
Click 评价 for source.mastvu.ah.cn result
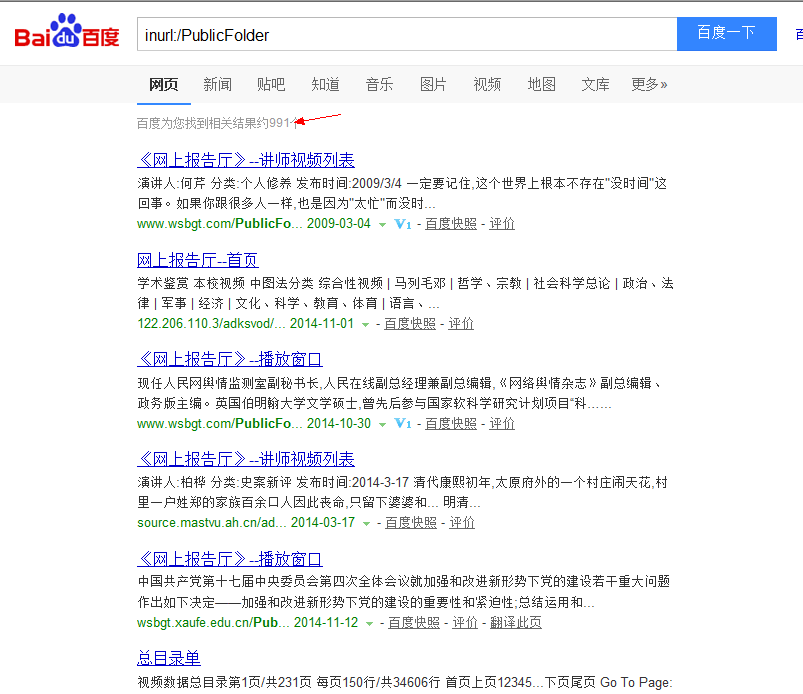point(462,522)
